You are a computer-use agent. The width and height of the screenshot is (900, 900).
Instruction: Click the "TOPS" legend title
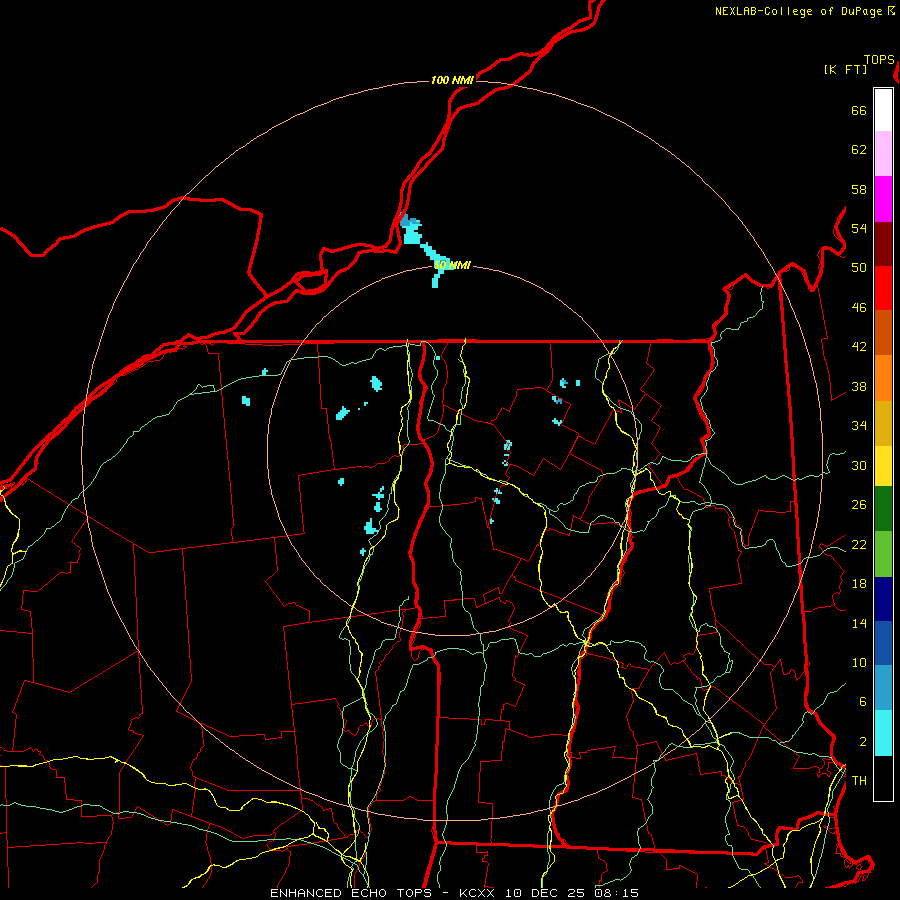tap(879, 60)
